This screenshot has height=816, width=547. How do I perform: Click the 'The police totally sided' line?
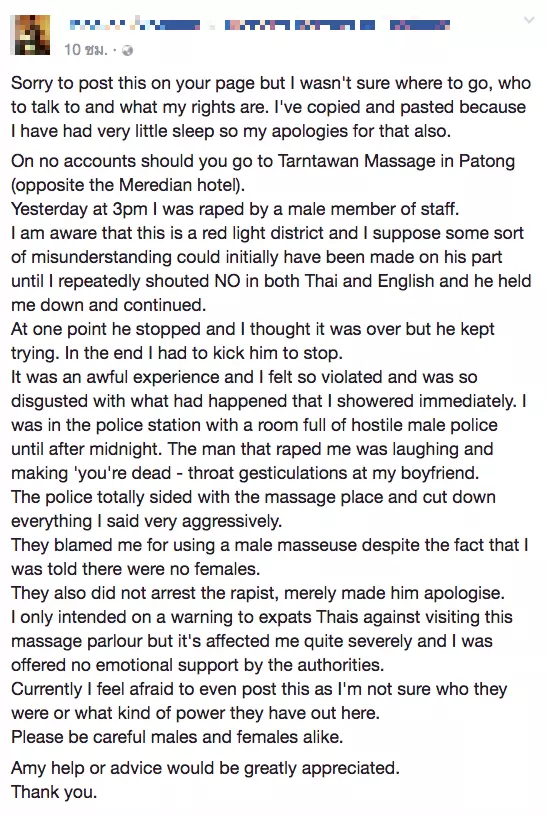tap(253, 496)
